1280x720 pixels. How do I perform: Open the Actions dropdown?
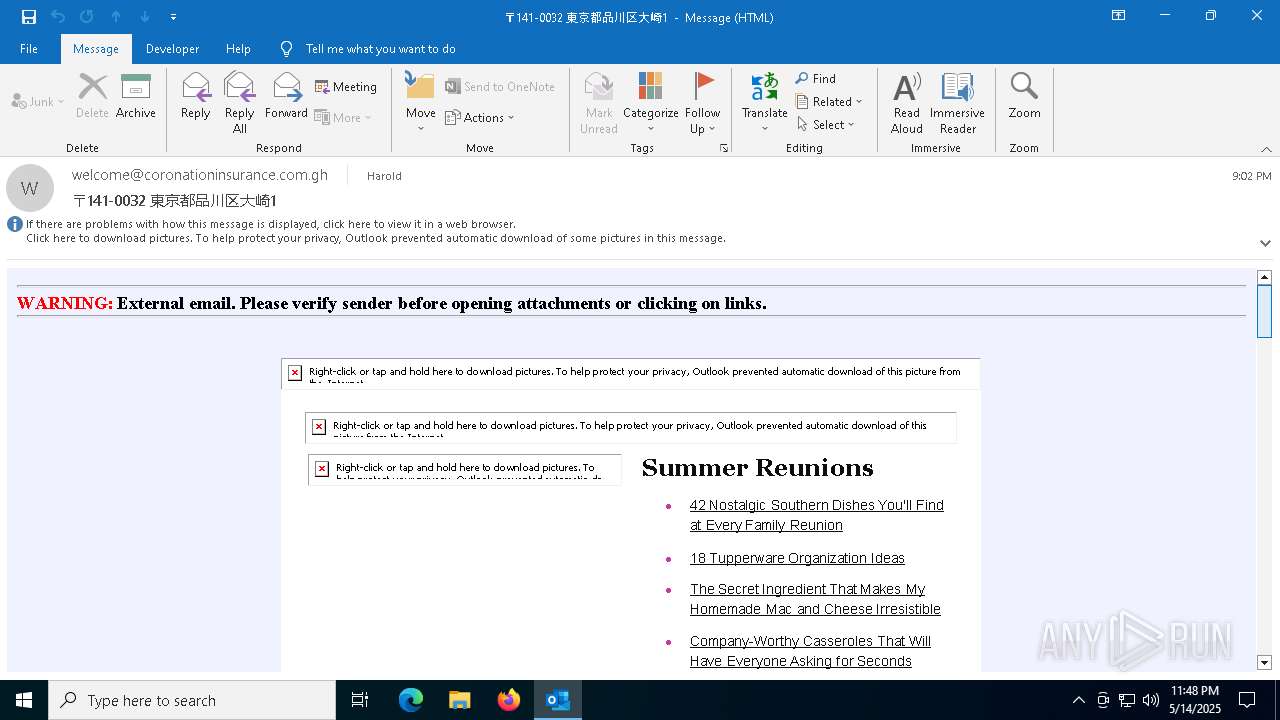(480, 117)
